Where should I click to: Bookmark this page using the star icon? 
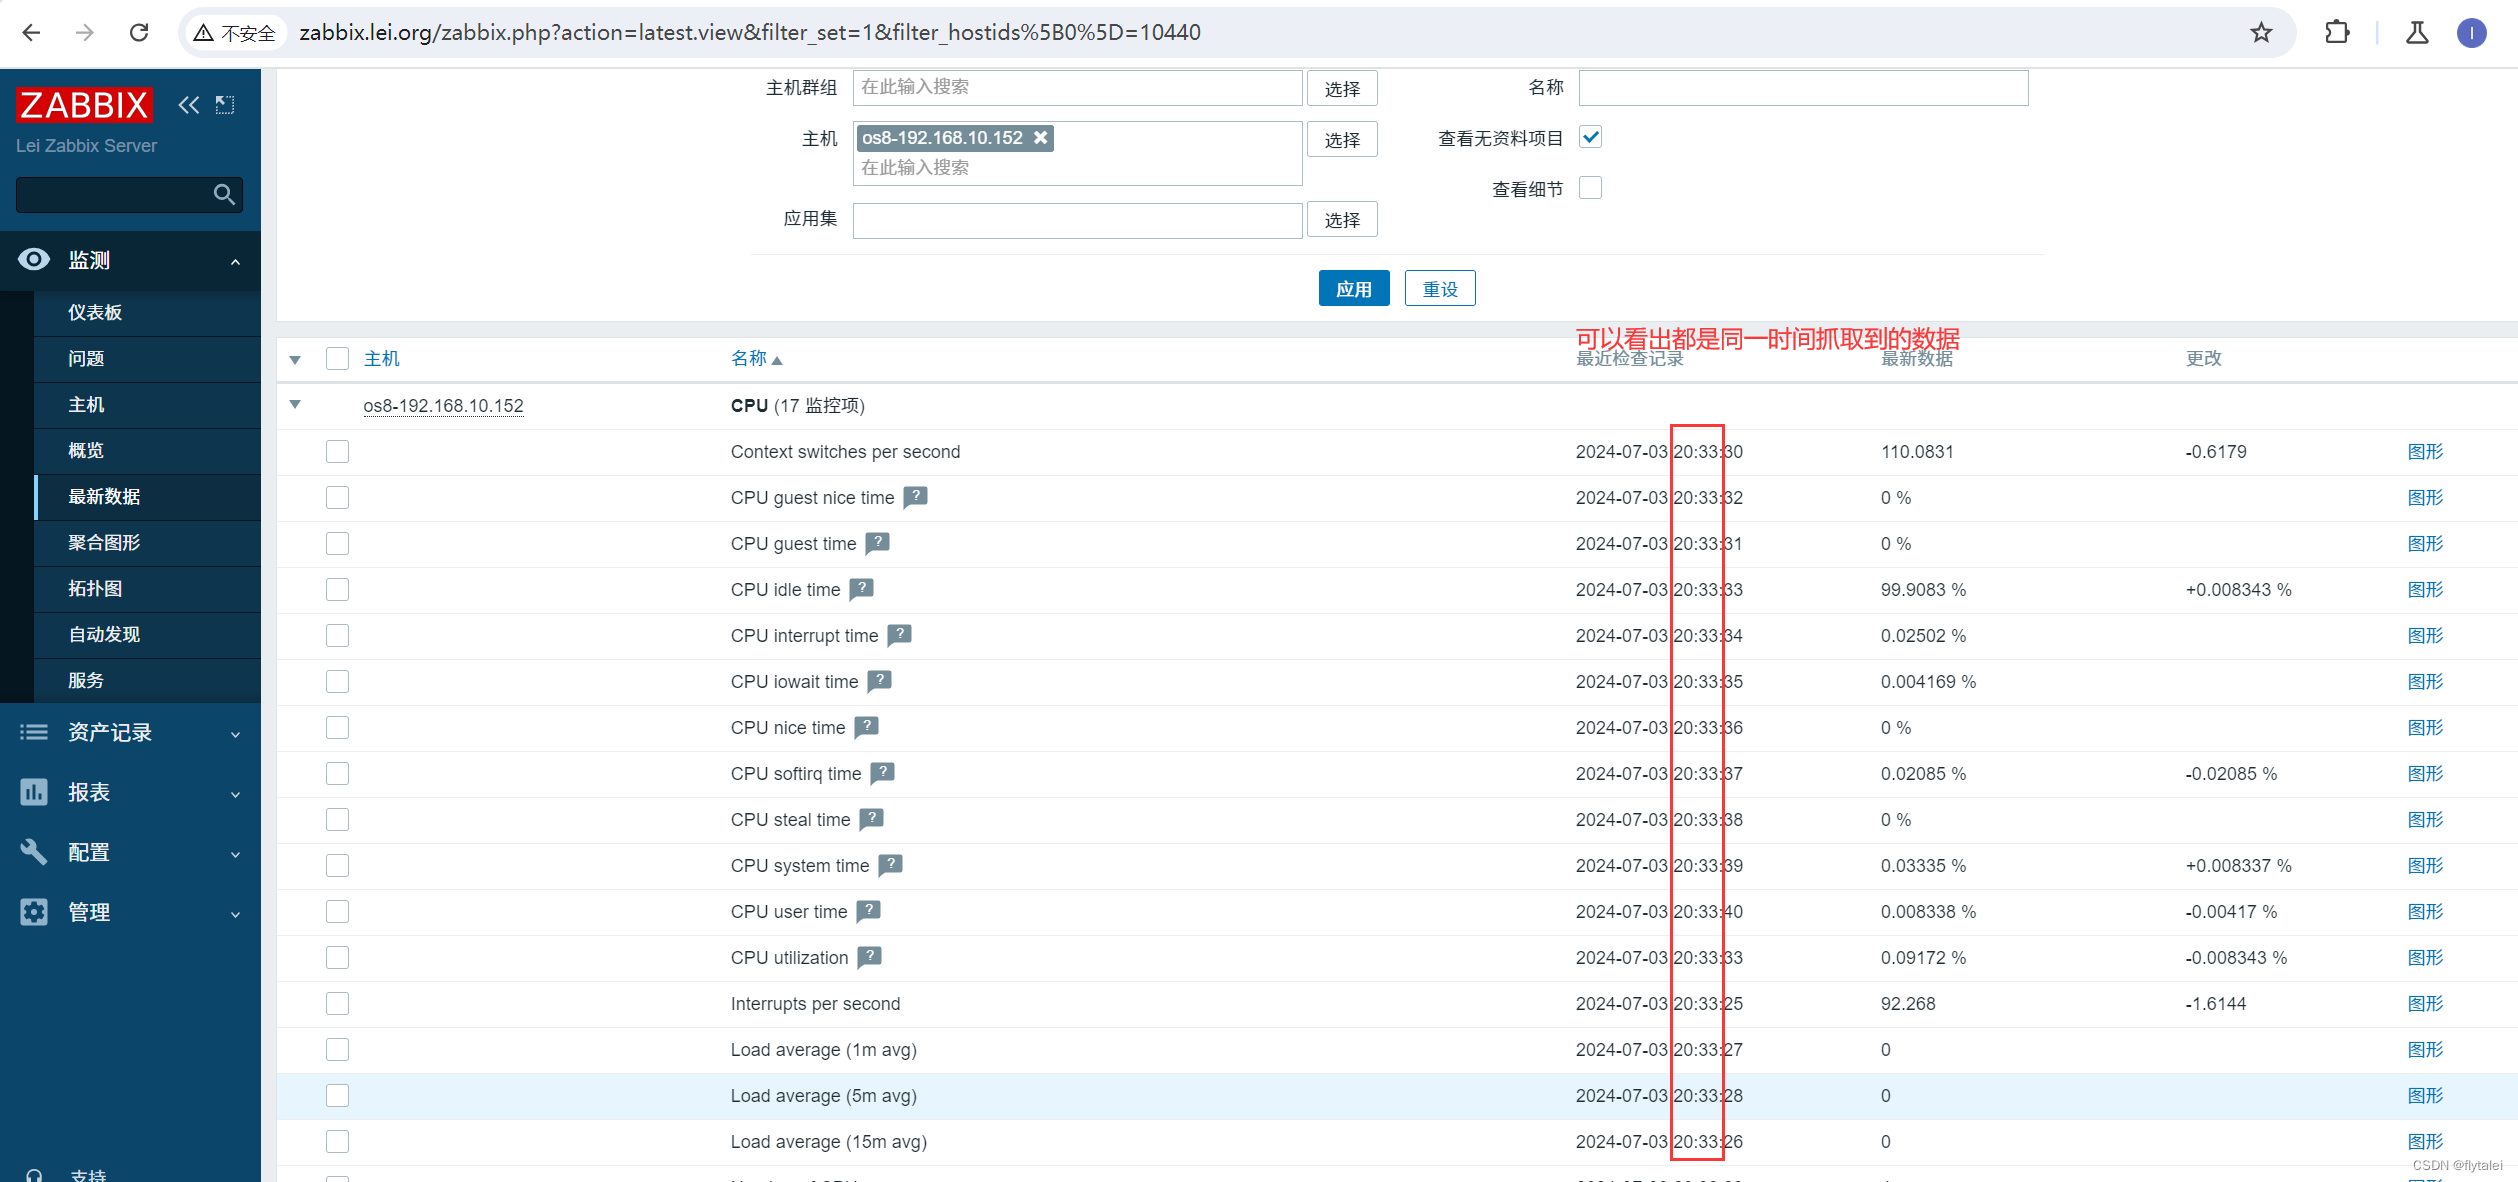point(2261,33)
